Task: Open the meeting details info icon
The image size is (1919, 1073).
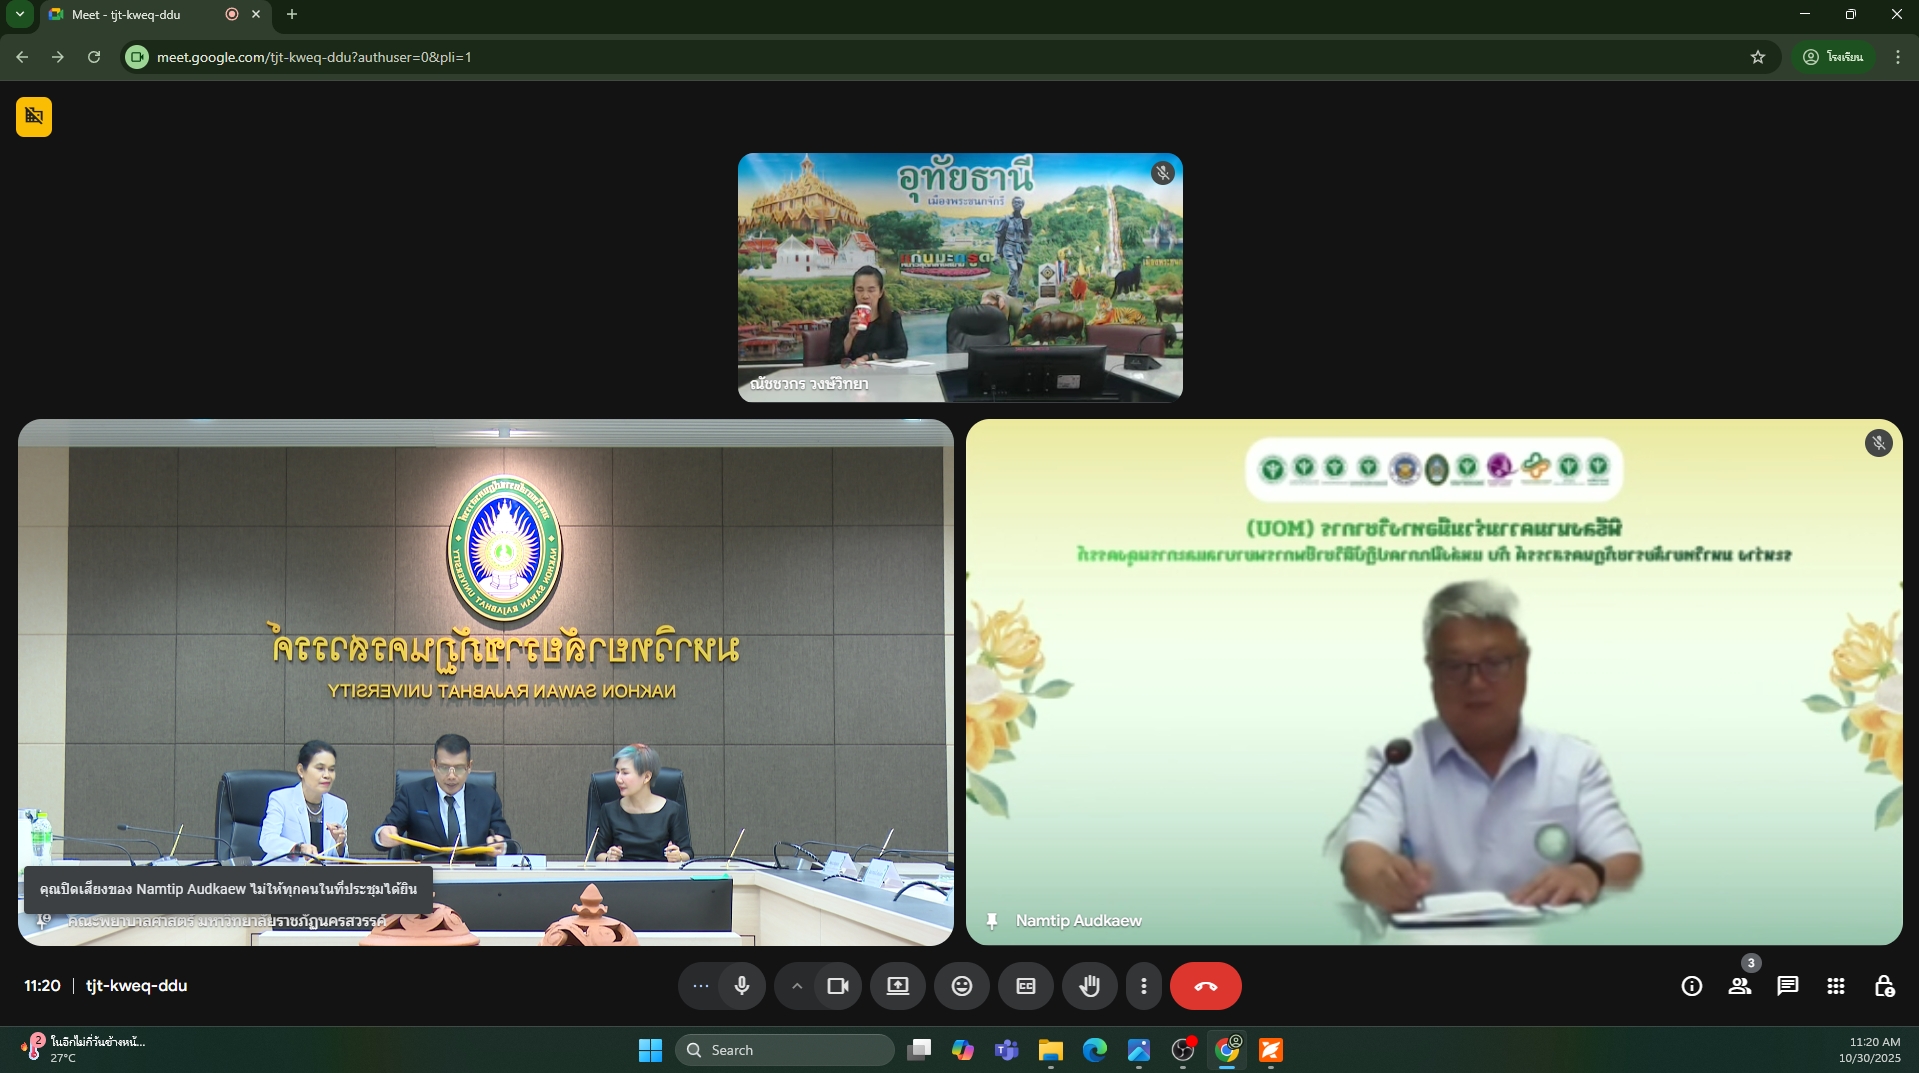Action: click(1692, 986)
